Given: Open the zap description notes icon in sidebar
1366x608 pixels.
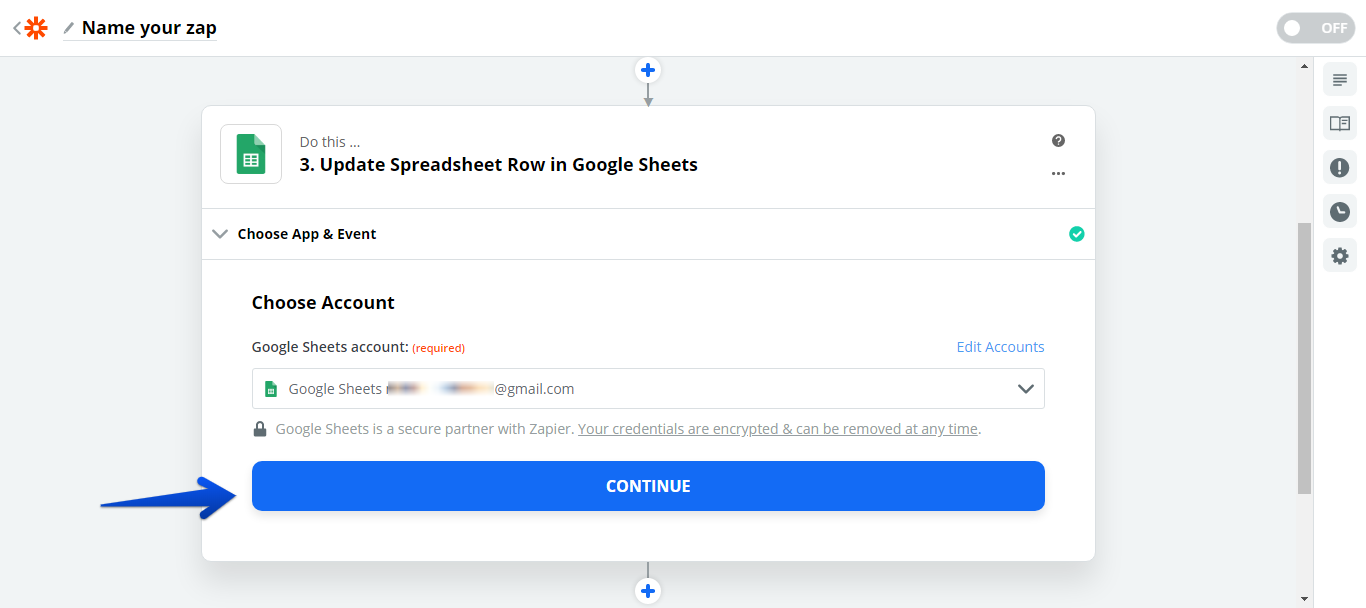Looking at the screenshot, I should coord(1339,80).
